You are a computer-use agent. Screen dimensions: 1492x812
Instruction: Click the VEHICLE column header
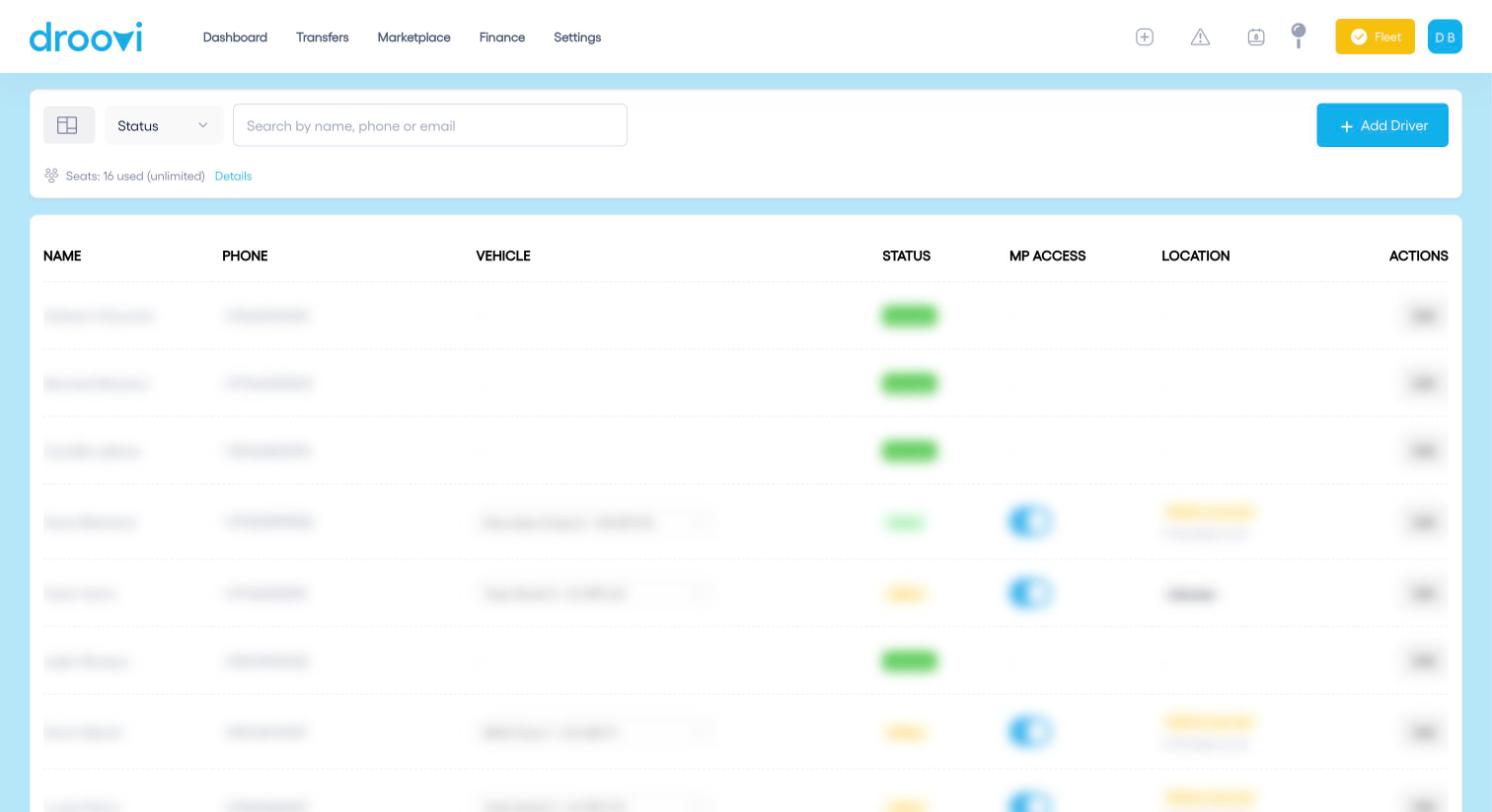click(503, 256)
